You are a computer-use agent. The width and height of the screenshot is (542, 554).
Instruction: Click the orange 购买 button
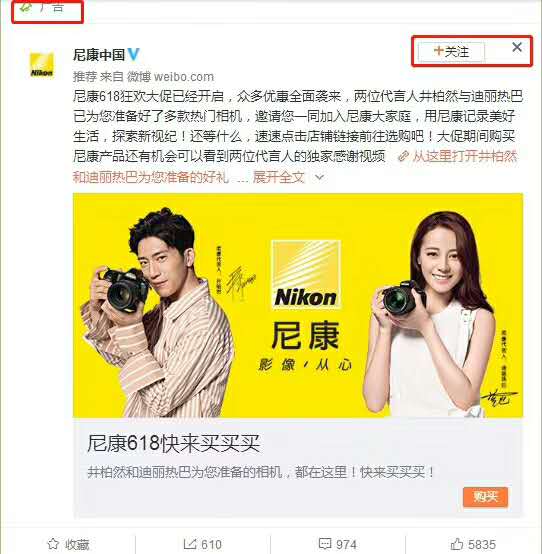[485, 497]
